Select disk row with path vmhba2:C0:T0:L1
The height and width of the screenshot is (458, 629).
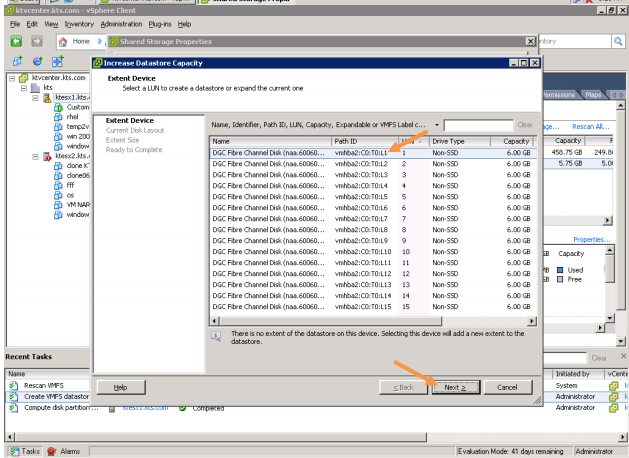(x=372, y=153)
